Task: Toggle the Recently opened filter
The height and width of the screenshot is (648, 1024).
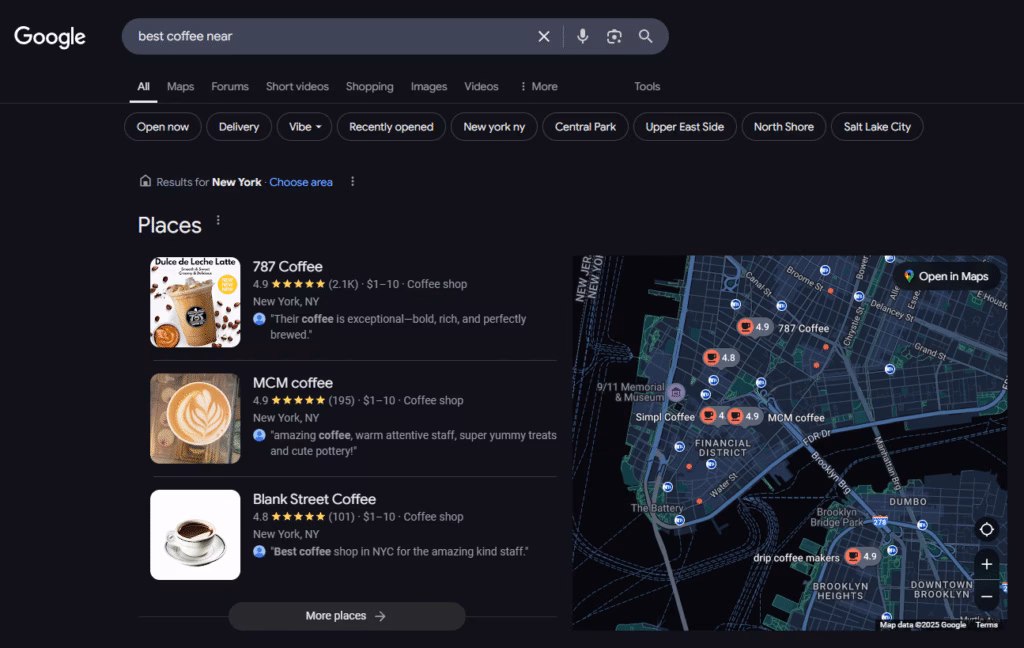Action: click(391, 127)
